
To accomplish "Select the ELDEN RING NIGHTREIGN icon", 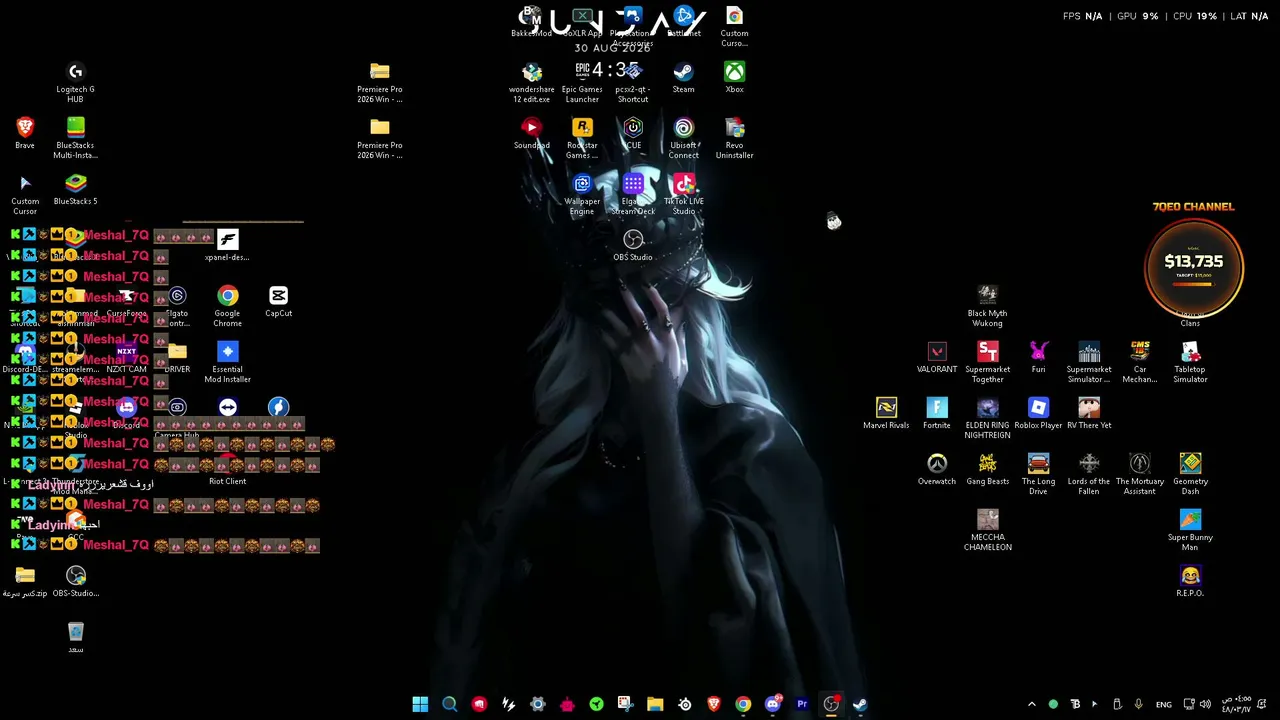I will tap(987, 418).
